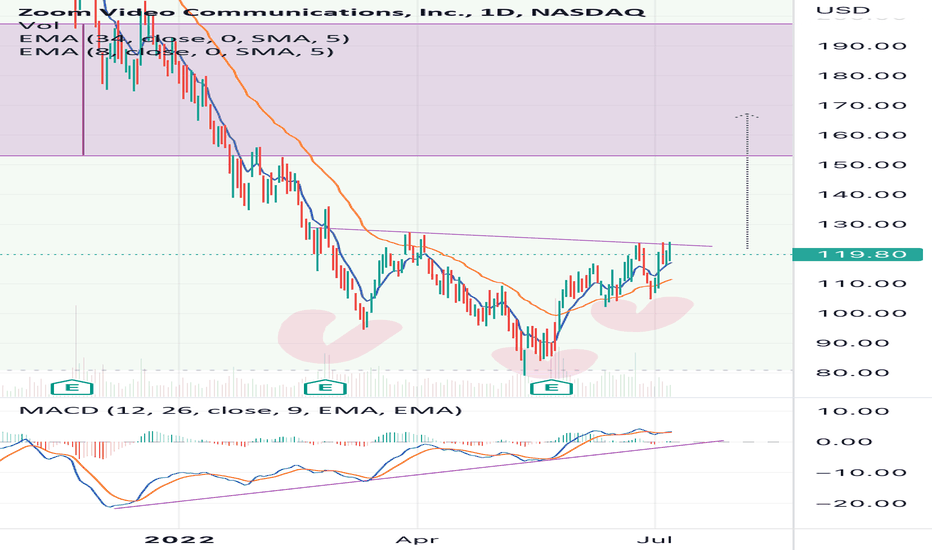Select the EMA (8, close, 0, SMA, 5) legend
The image size is (932, 550).
click(x=177, y=51)
